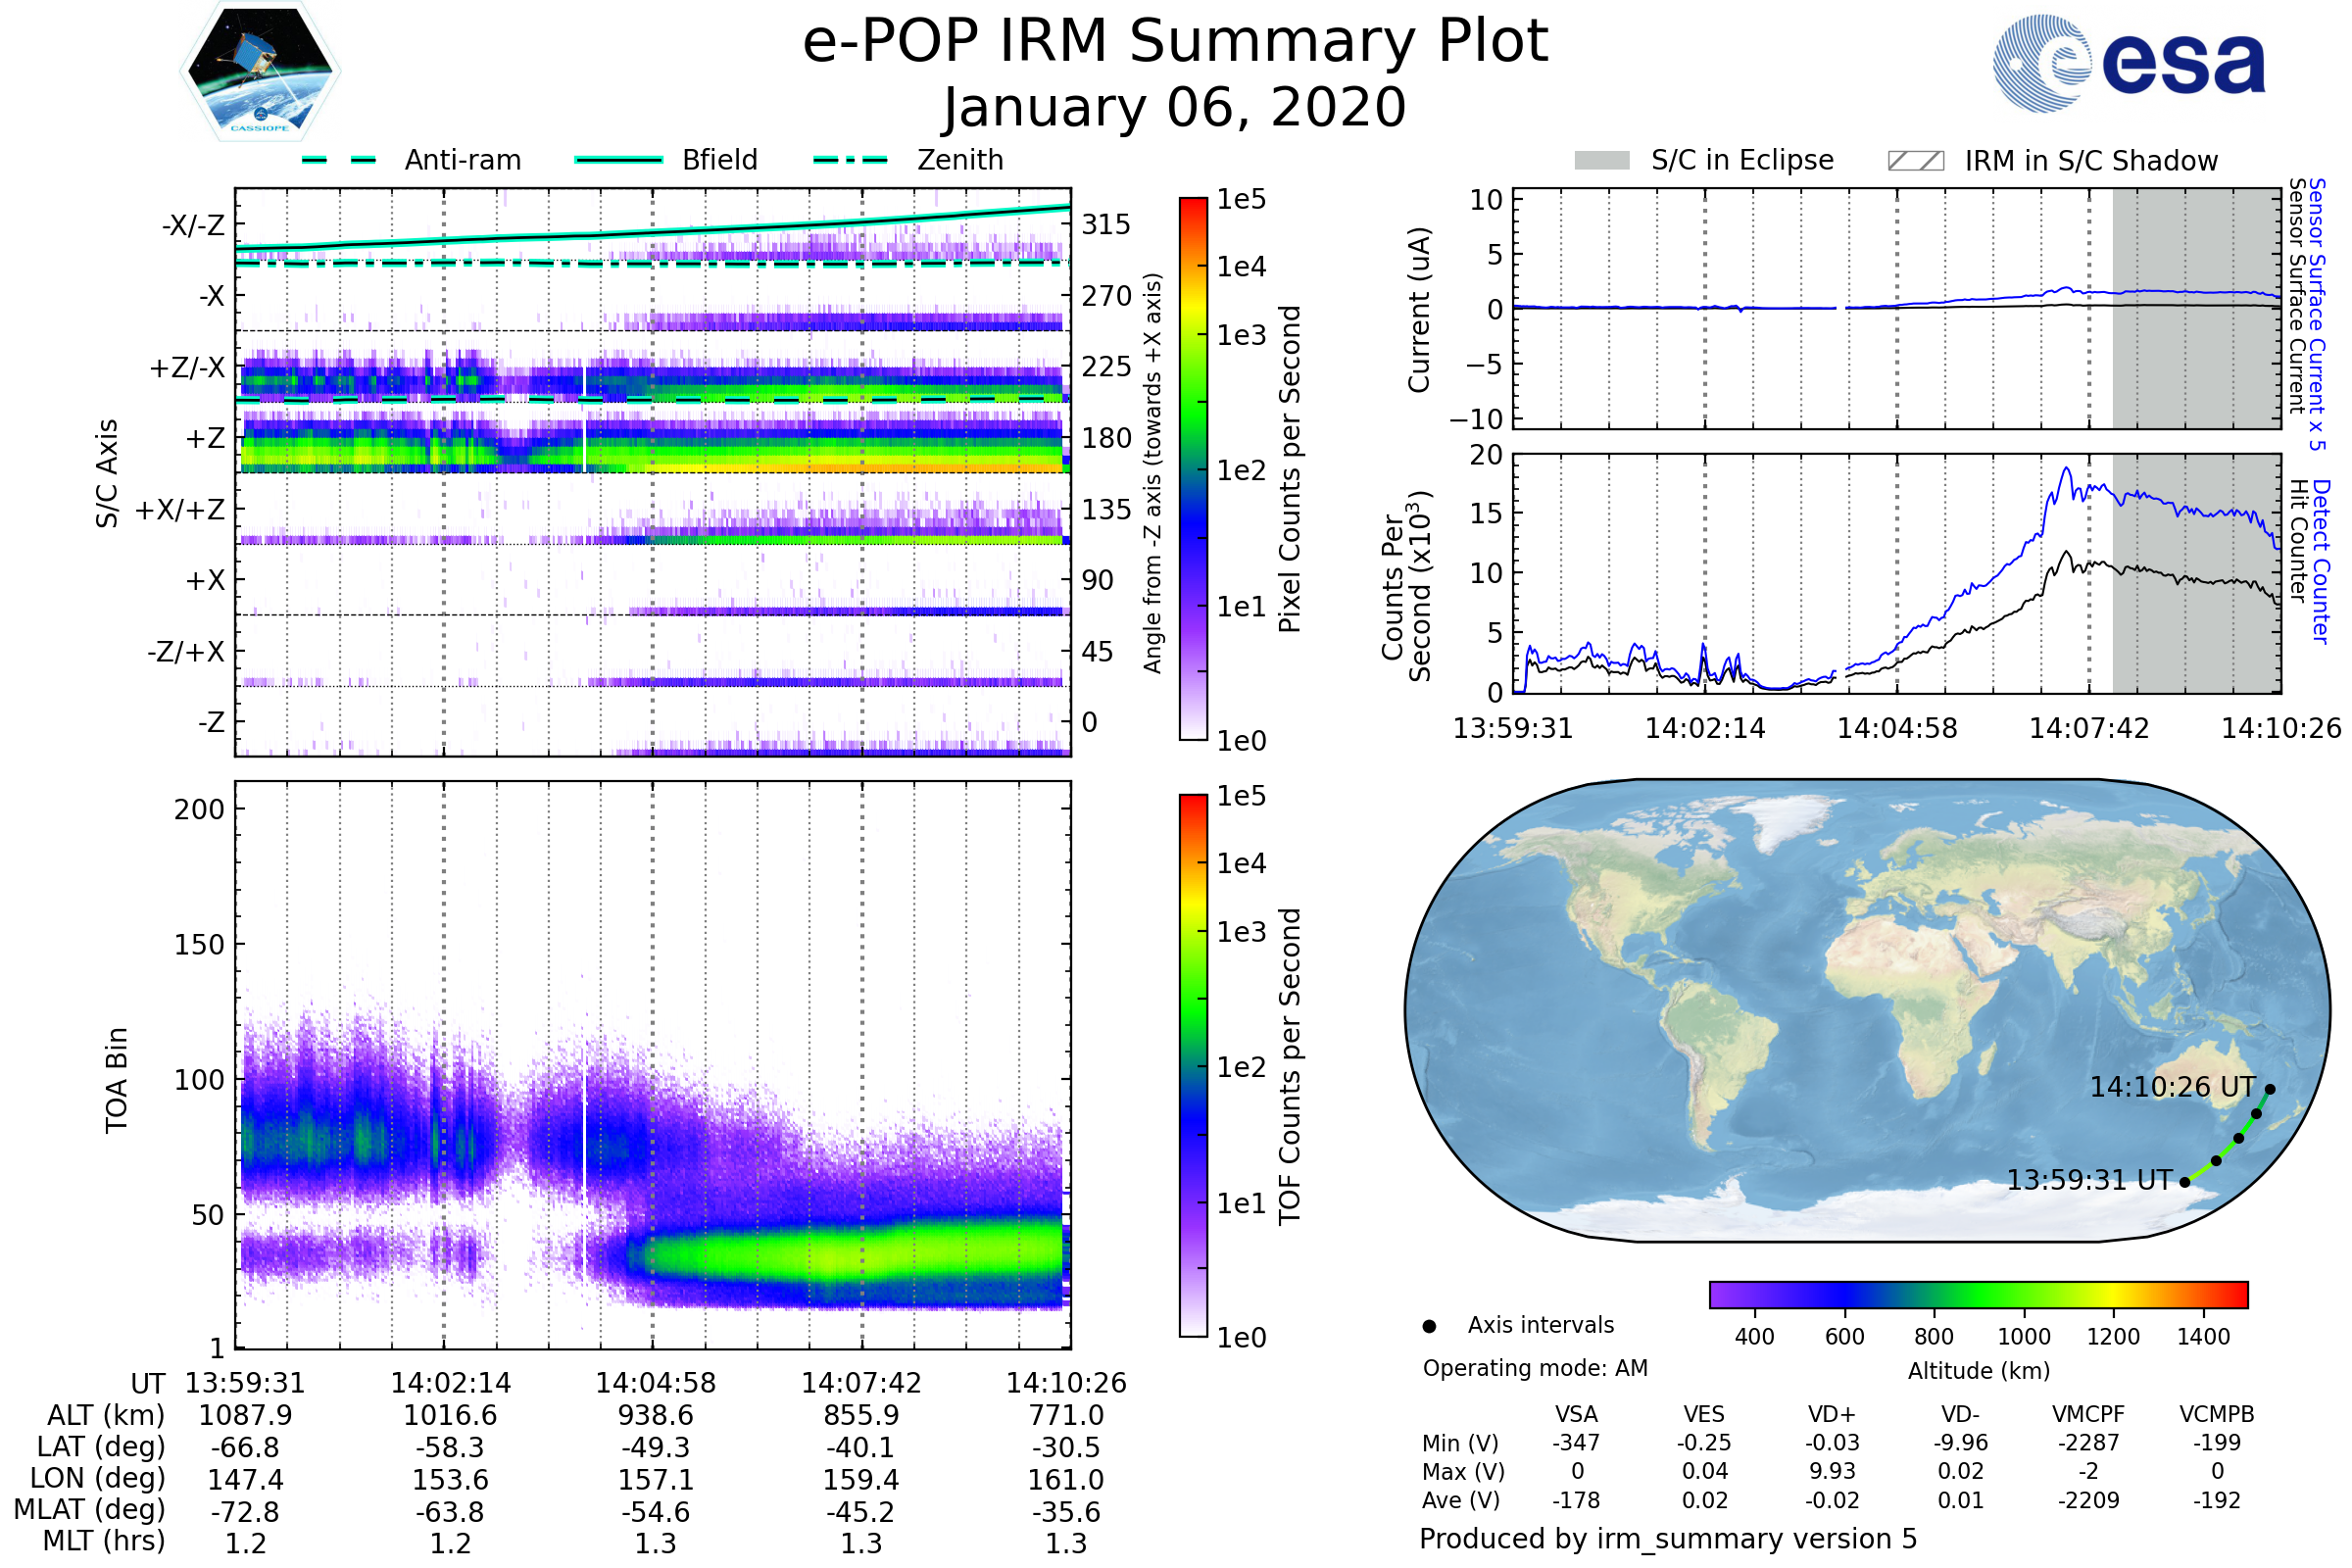Click the Pixel Counts per Second colorbar
This screenshot has width=2352, height=1568.
point(1193,468)
